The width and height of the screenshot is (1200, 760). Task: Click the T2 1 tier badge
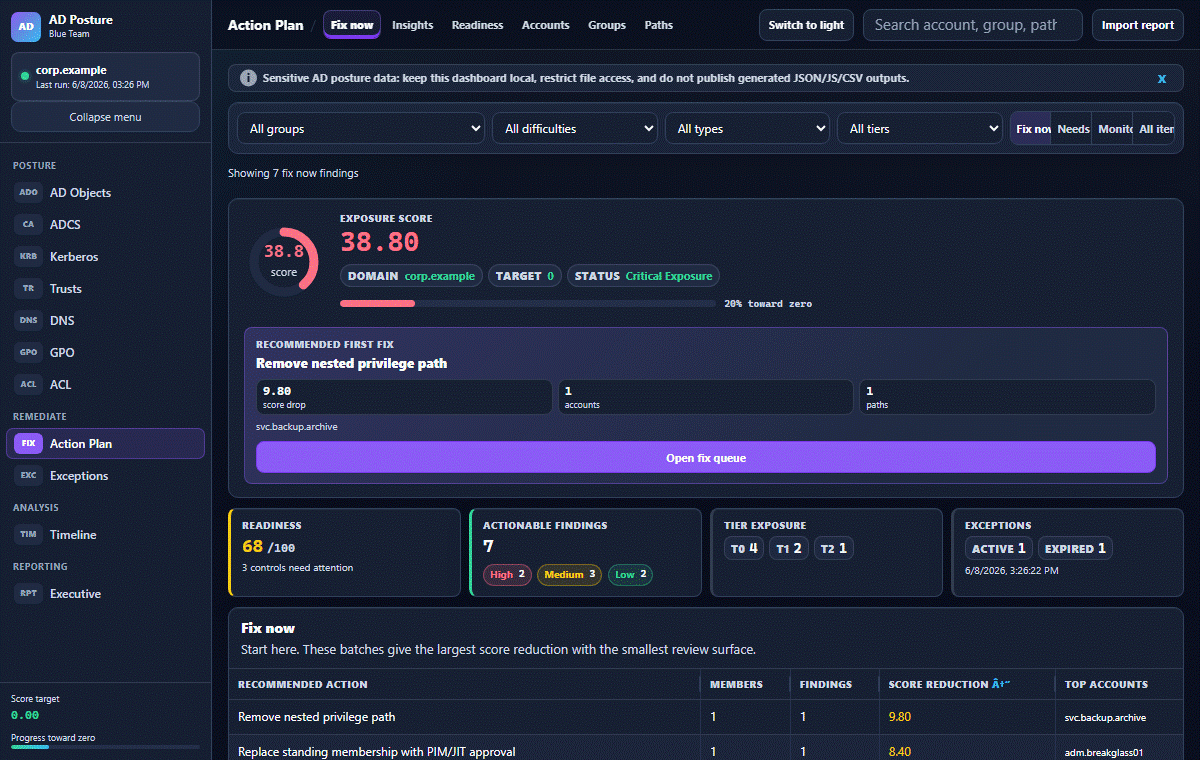[x=833, y=548]
